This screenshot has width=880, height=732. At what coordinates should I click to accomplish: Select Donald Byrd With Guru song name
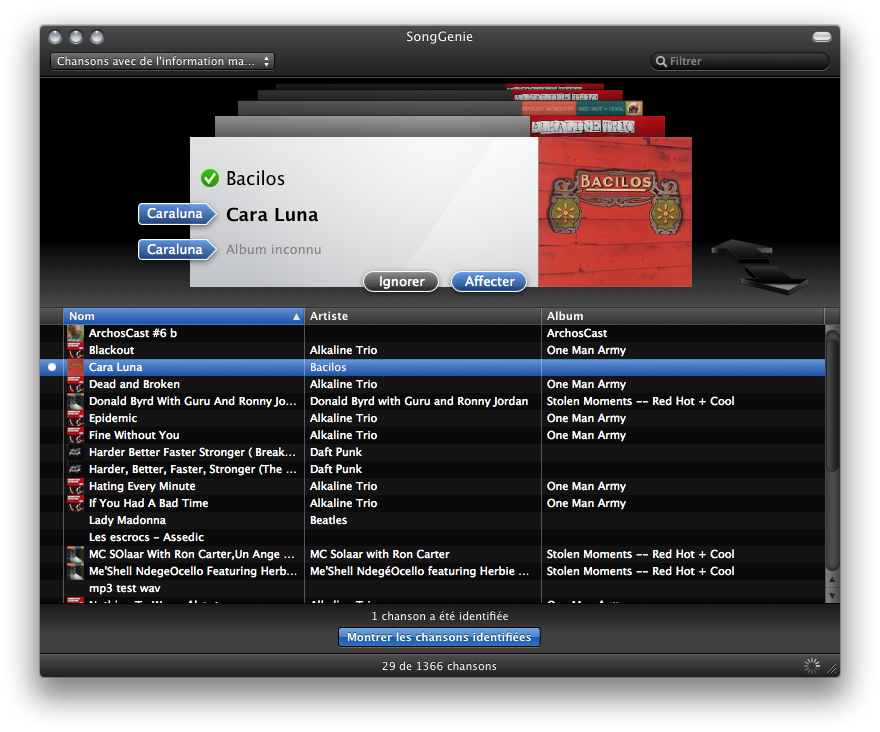tap(192, 401)
